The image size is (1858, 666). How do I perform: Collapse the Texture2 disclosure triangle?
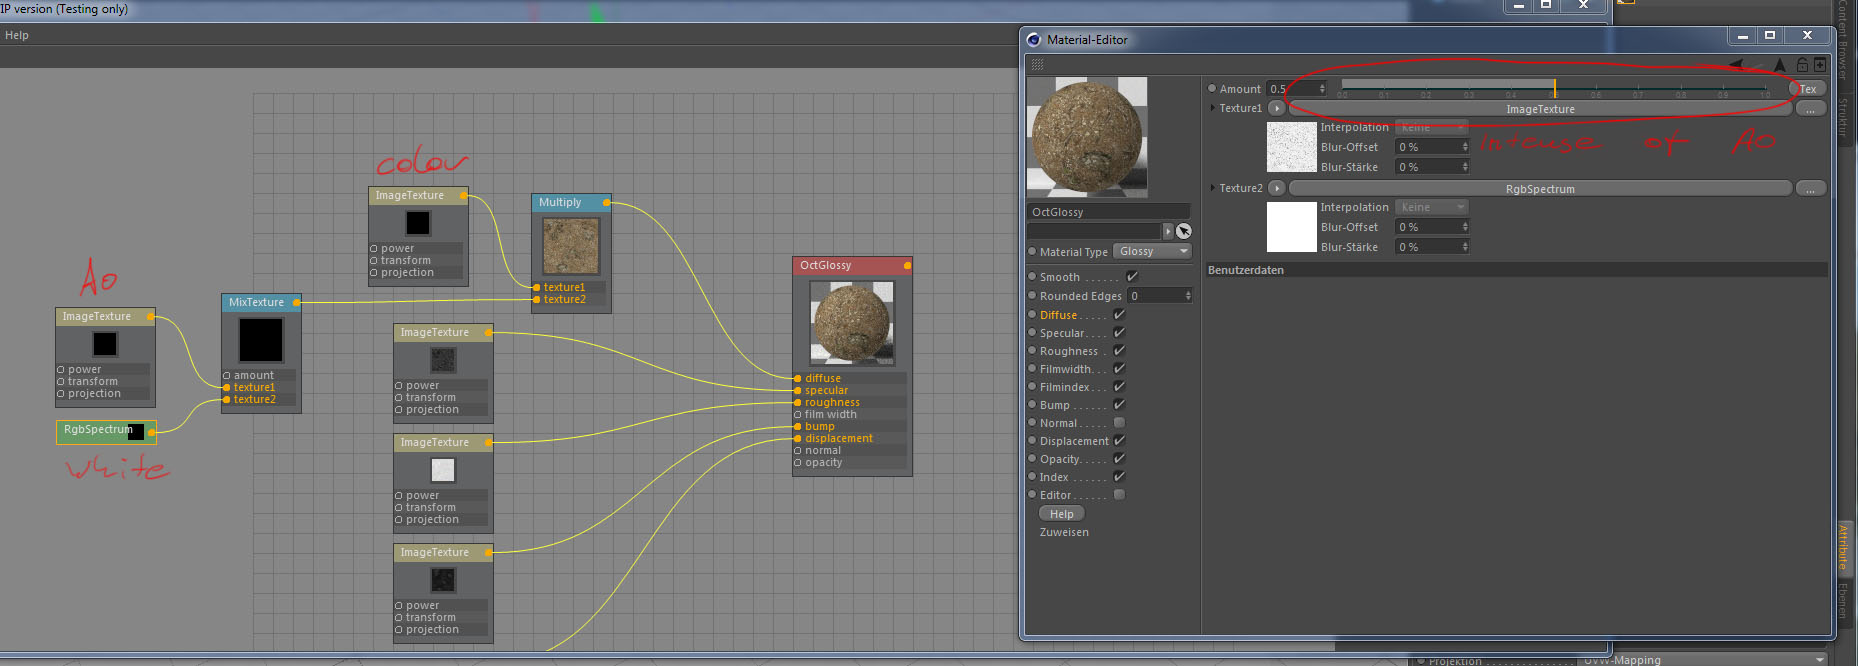1213,188
